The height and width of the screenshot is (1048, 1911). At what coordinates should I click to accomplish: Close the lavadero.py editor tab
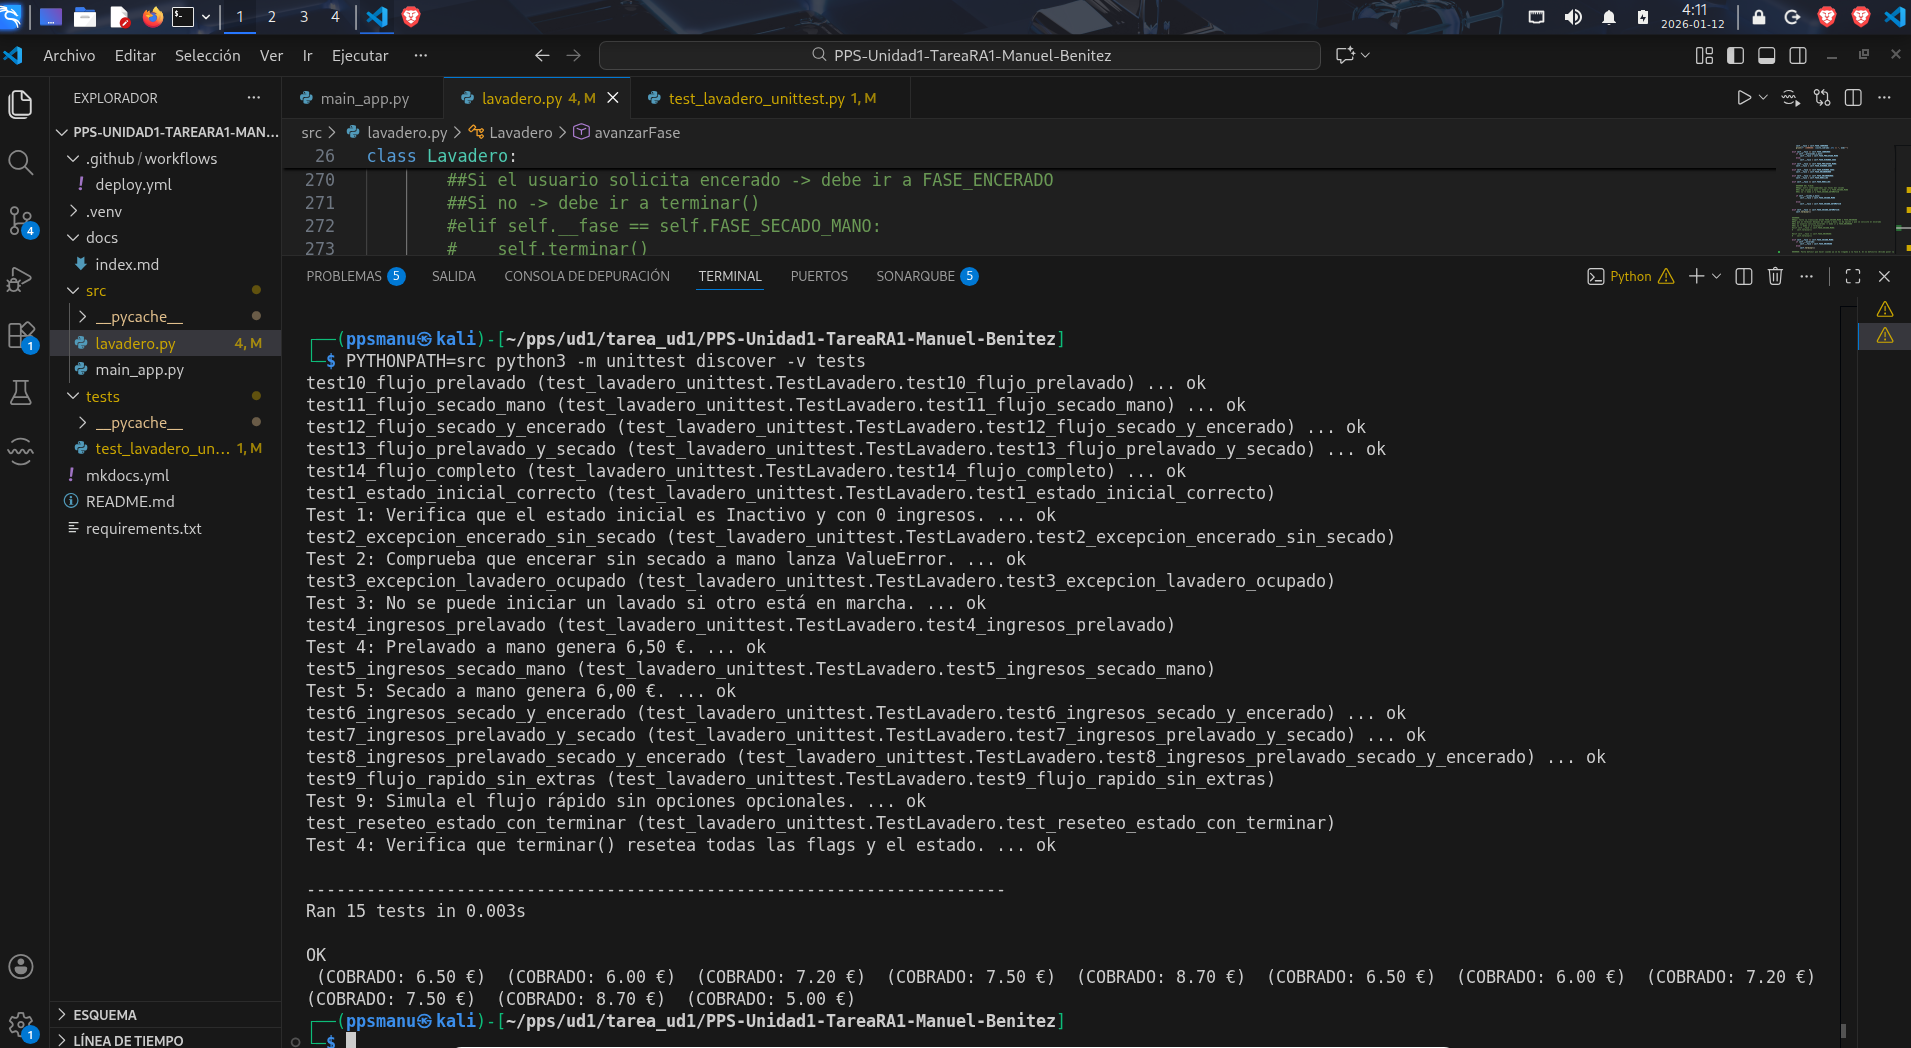pyautogui.click(x=613, y=98)
